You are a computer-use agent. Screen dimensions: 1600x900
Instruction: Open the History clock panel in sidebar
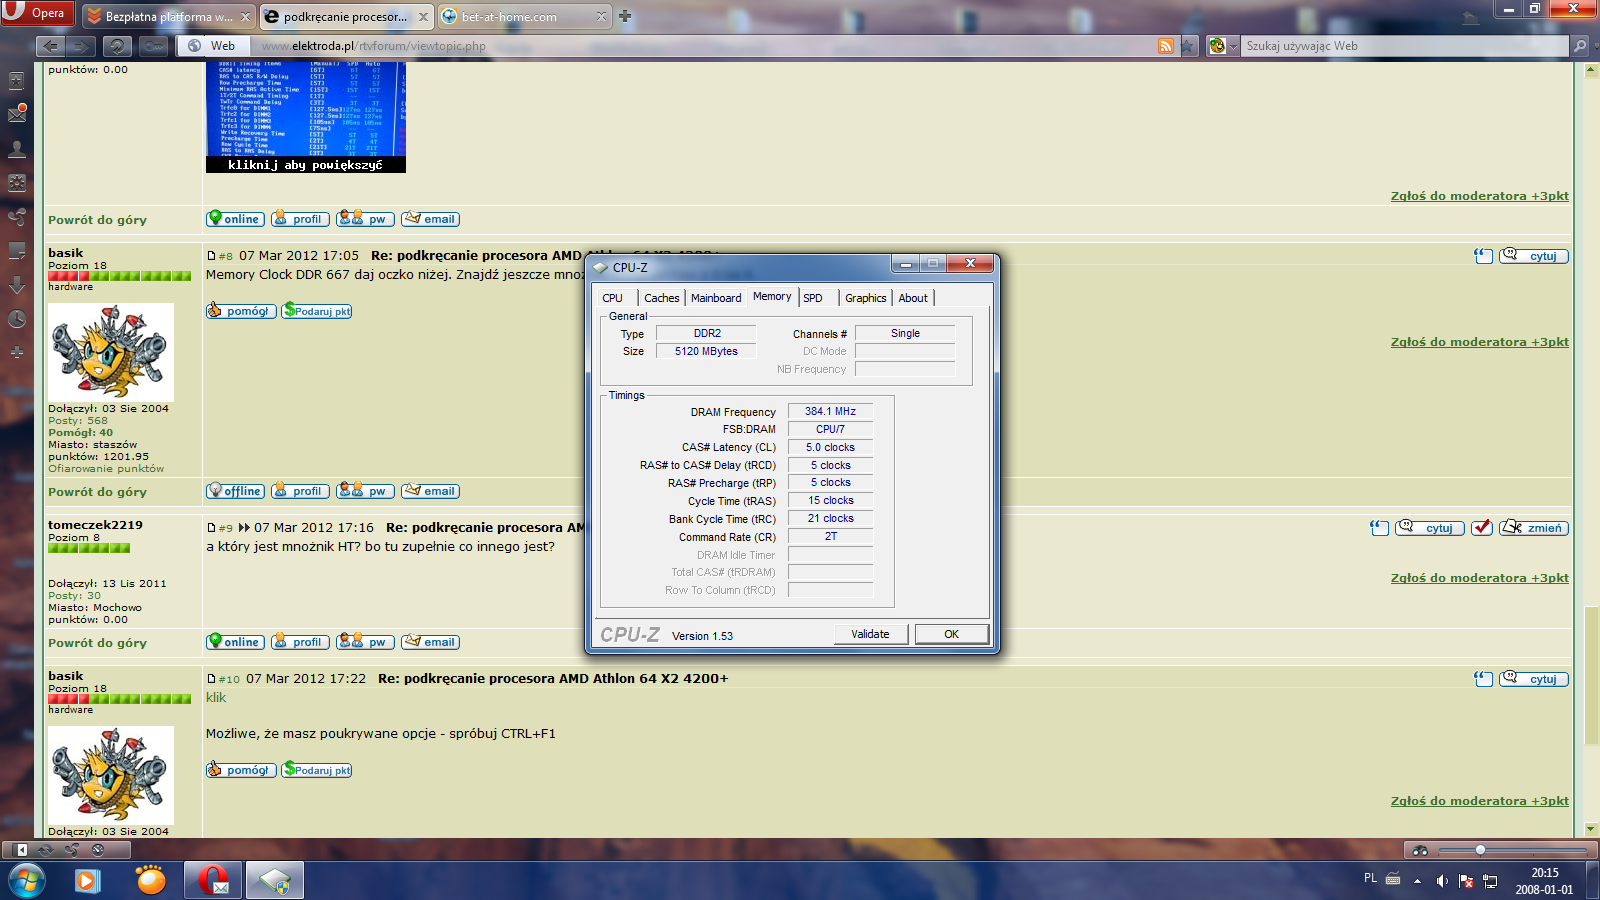click(x=17, y=319)
